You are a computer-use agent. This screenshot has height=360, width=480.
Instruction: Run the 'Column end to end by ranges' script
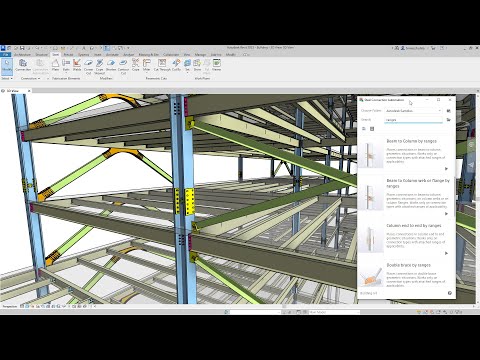tap(447, 253)
